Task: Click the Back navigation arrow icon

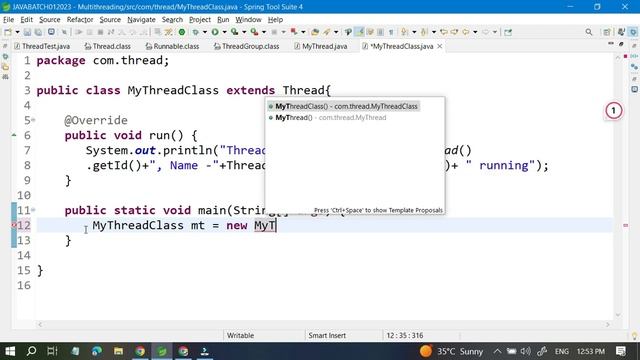Action: (x=465, y=32)
